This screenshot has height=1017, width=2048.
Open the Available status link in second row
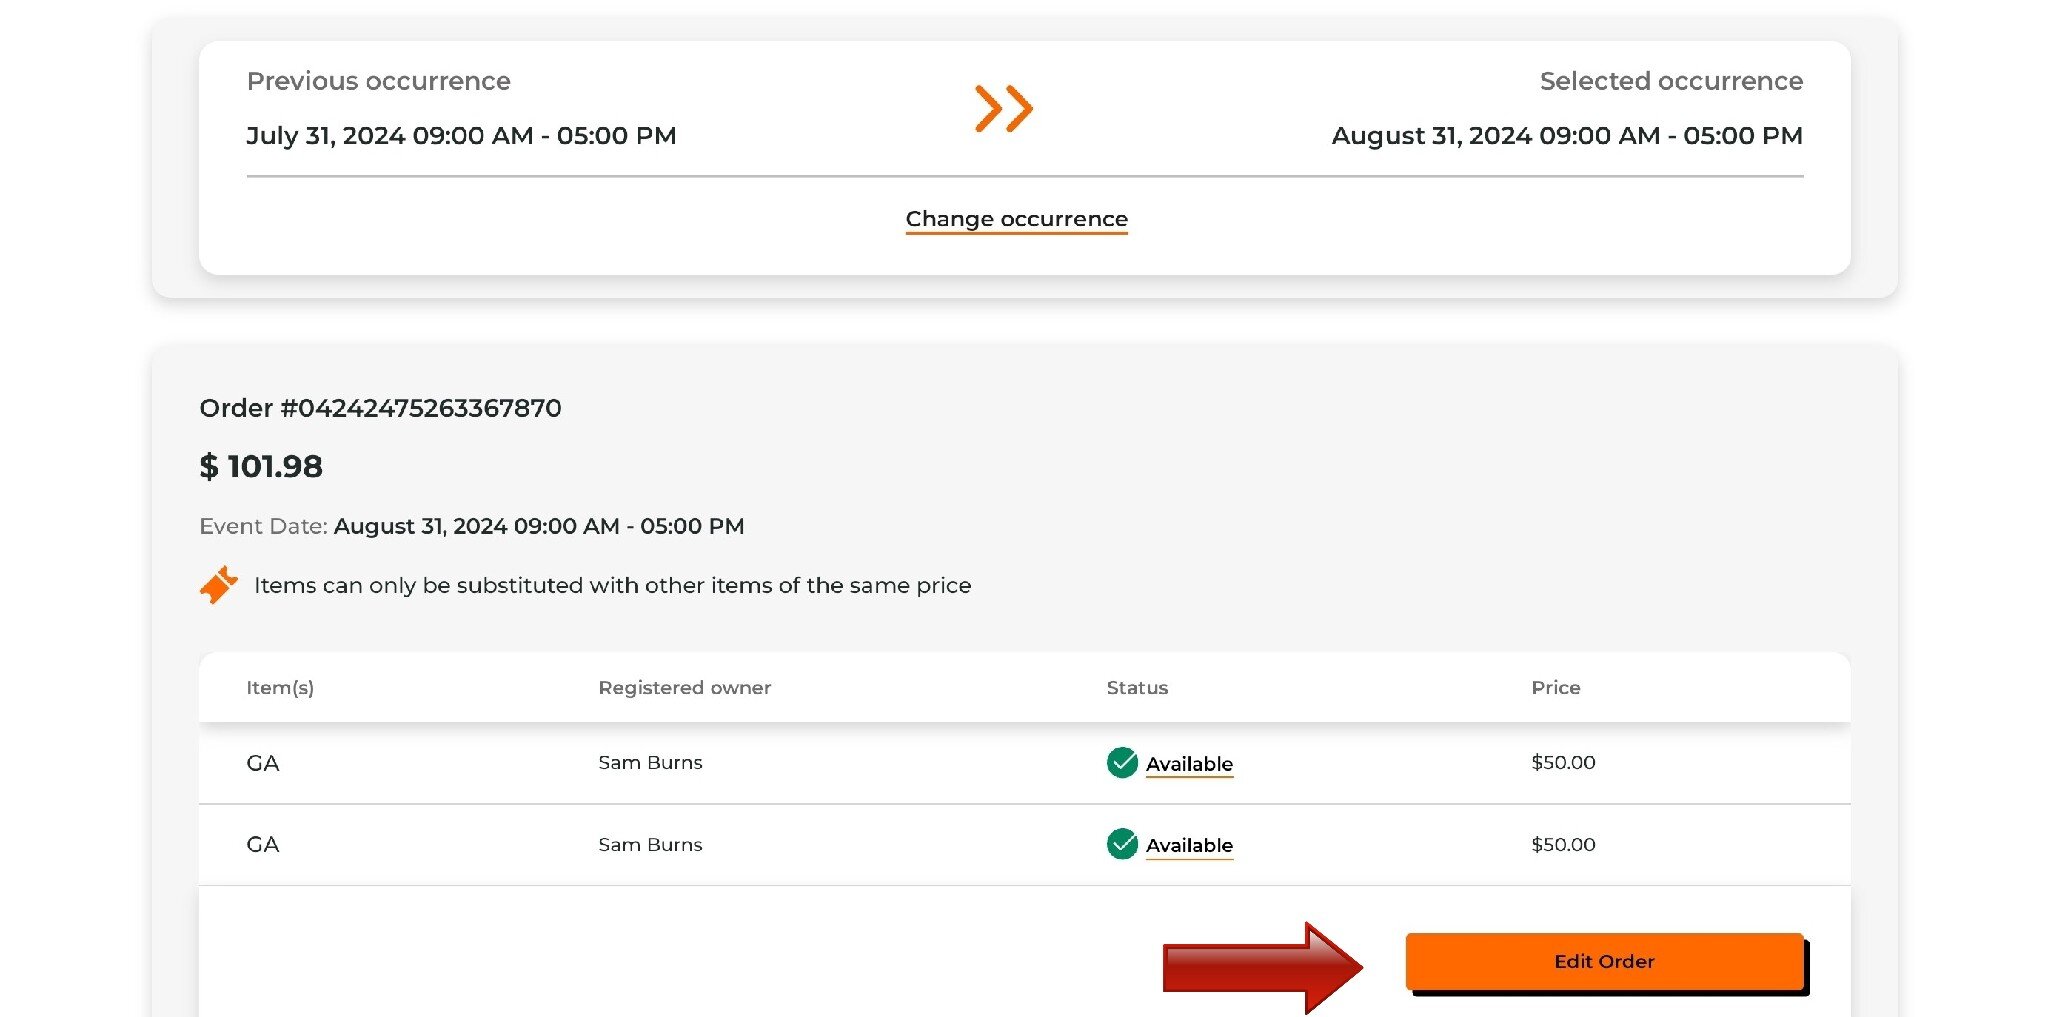pyautogui.click(x=1189, y=845)
